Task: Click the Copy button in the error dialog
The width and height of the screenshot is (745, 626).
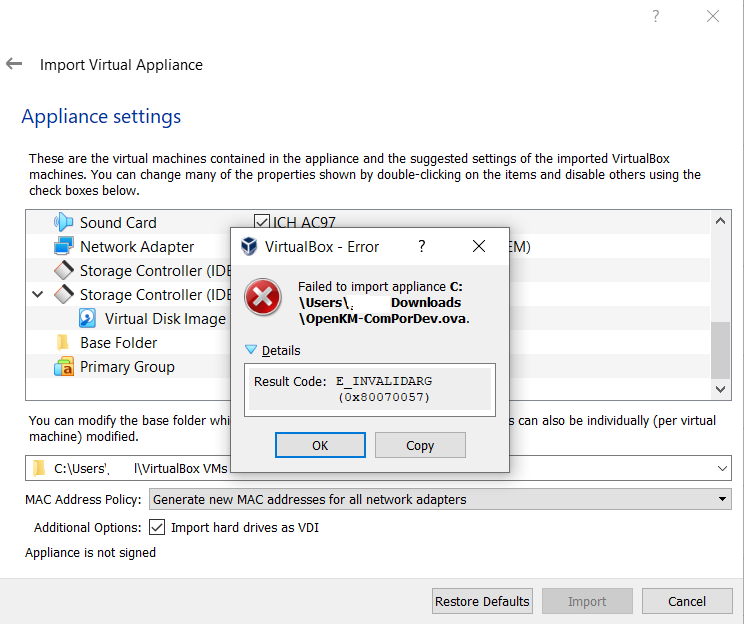Action: (x=420, y=445)
